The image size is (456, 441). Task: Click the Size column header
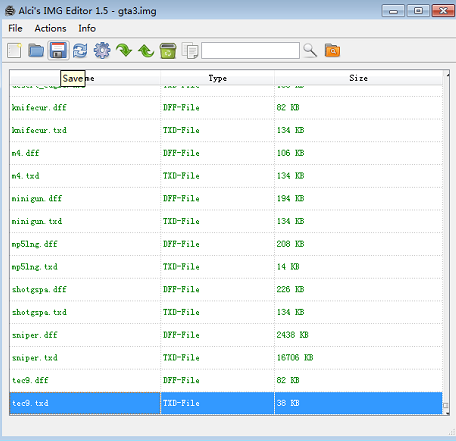[x=358, y=78]
